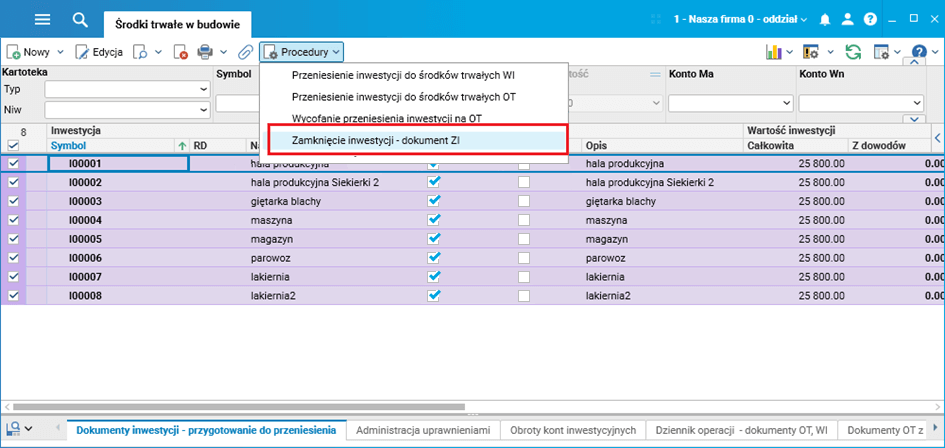Collapse filter panel with up chevron
This screenshot has height=448, width=945.
pyautogui.click(x=914, y=62)
